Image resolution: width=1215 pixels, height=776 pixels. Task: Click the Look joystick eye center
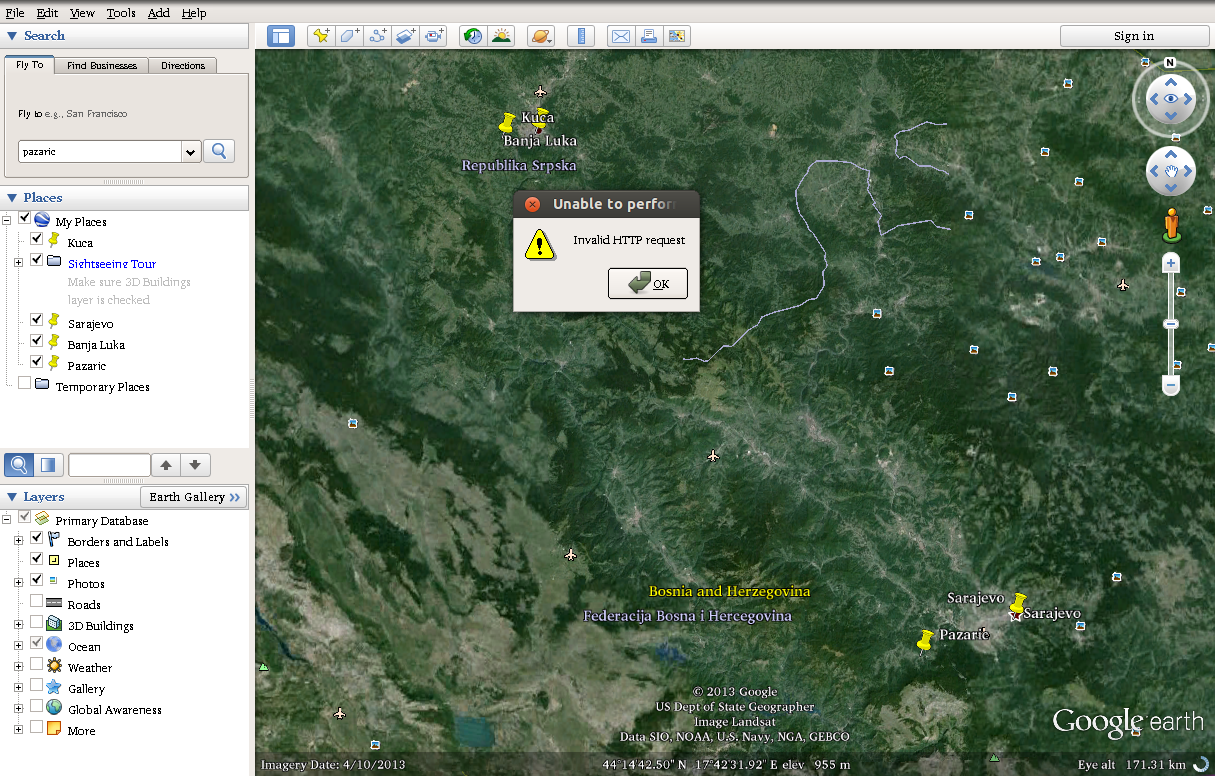[1170, 99]
